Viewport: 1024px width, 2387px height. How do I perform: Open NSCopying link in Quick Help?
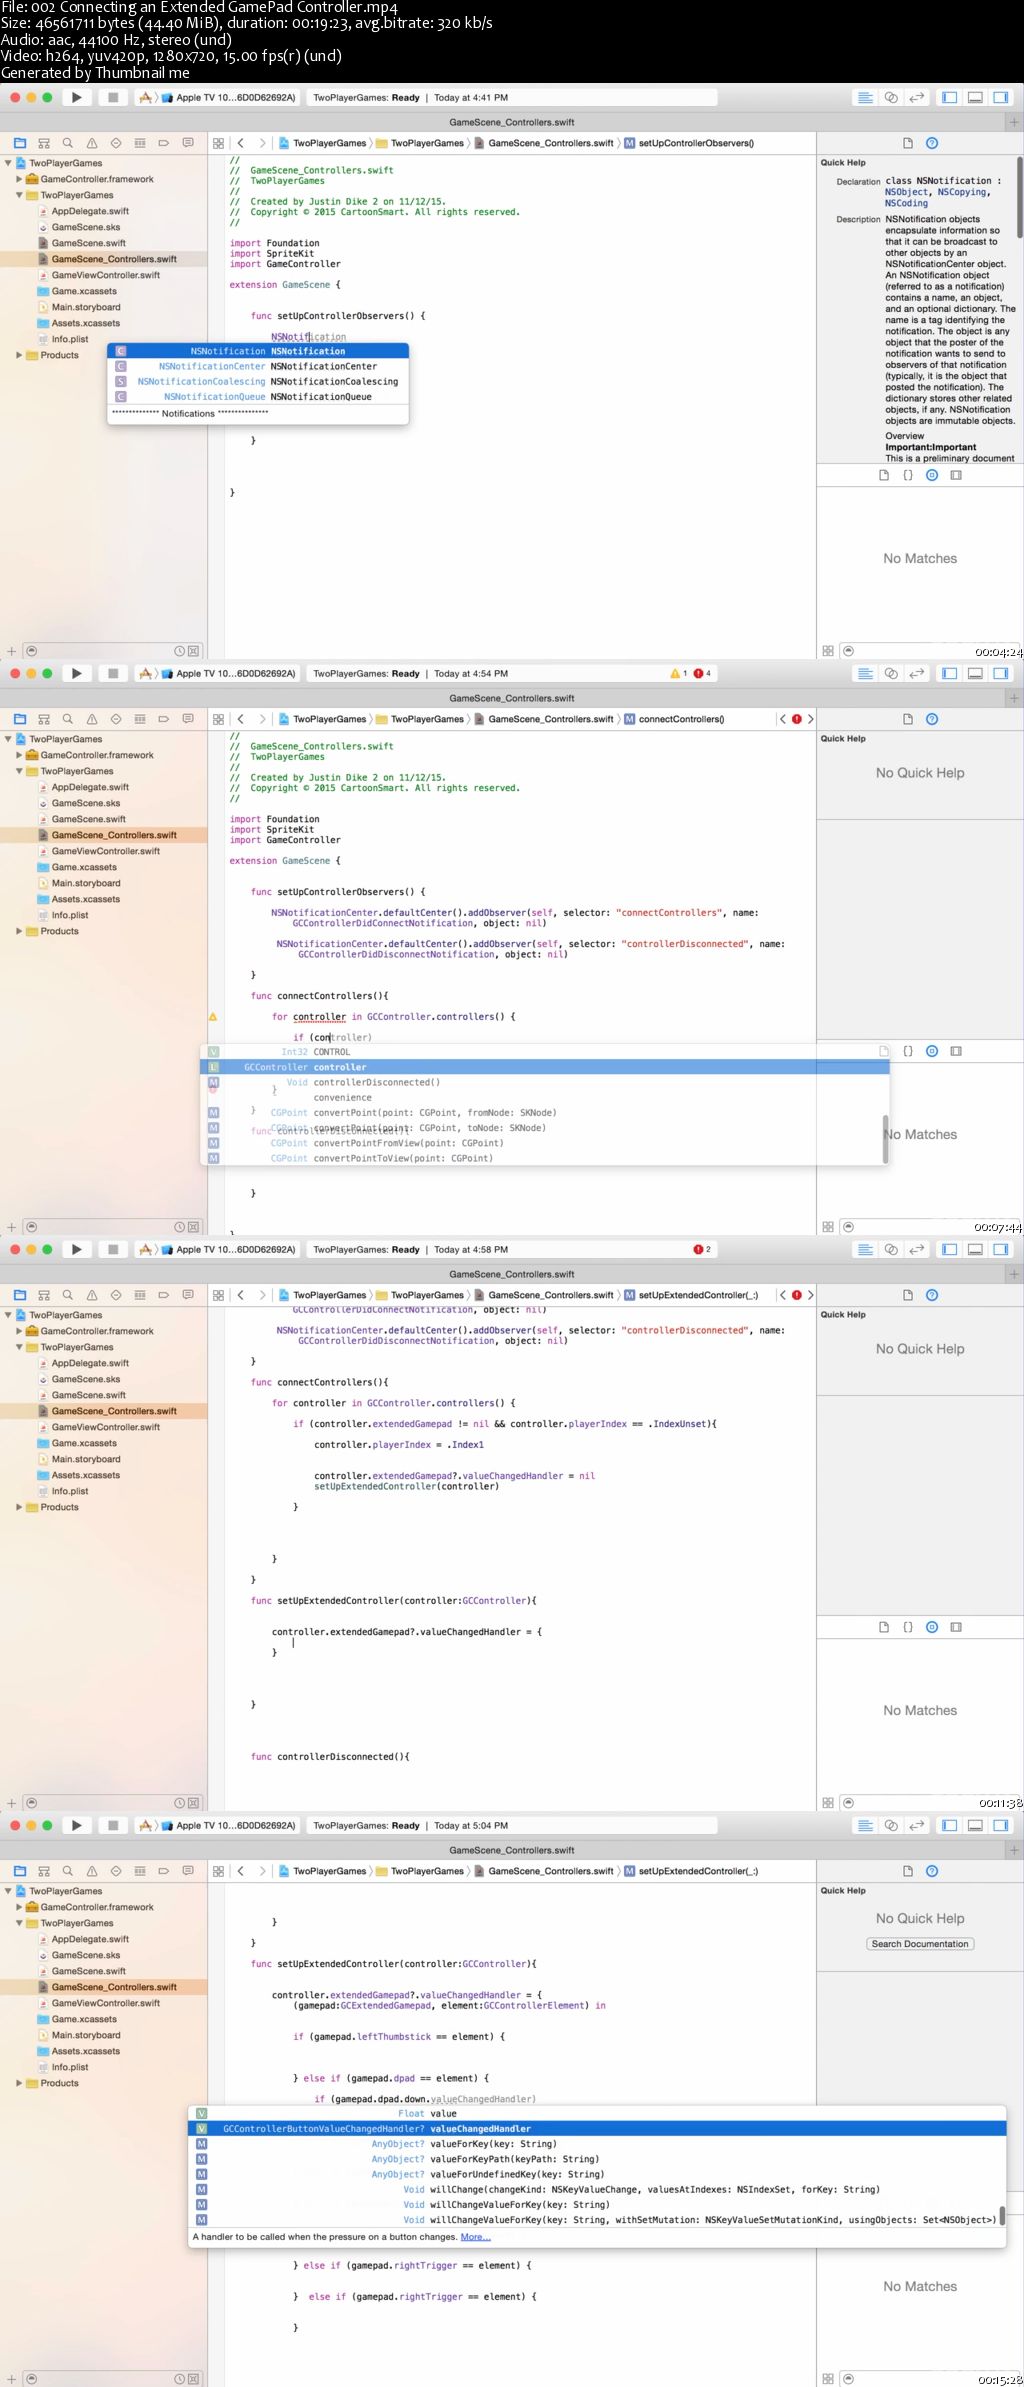[961, 192]
